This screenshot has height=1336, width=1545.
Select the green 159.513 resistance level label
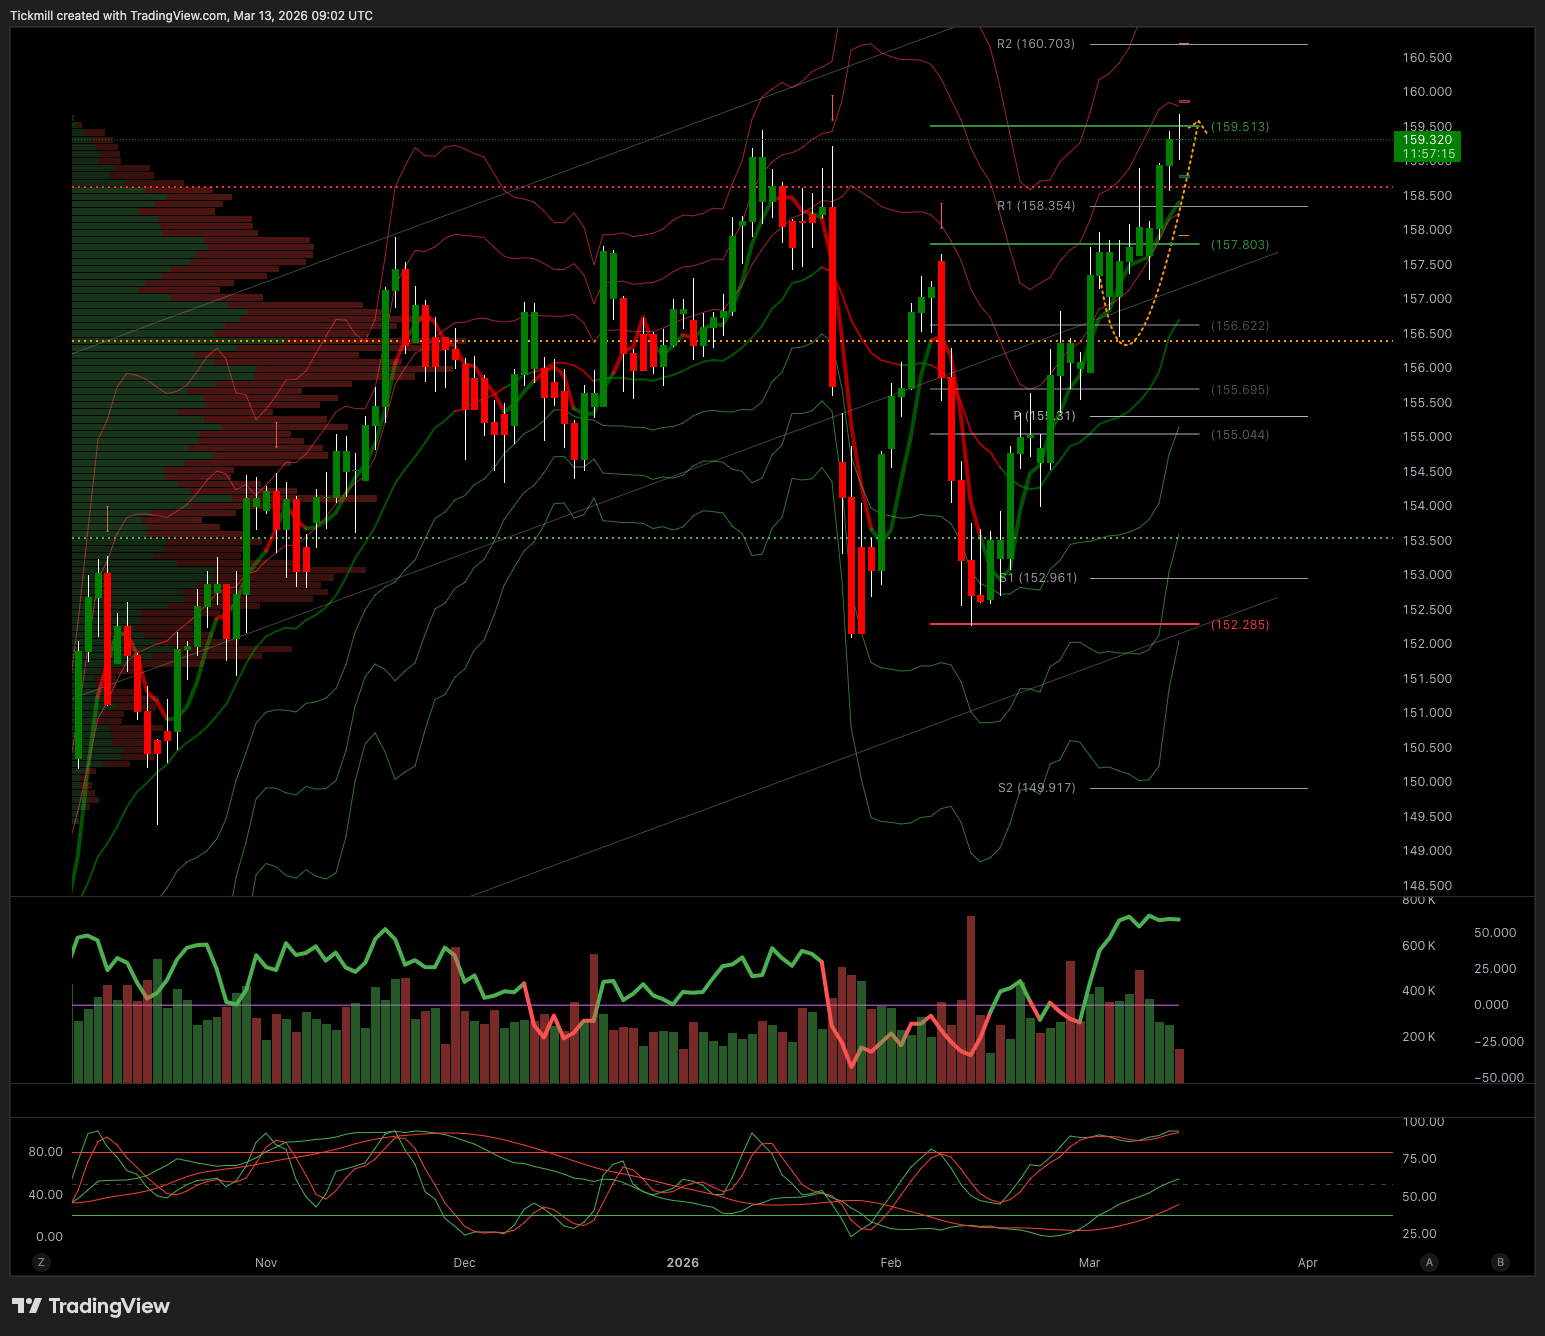1240,127
